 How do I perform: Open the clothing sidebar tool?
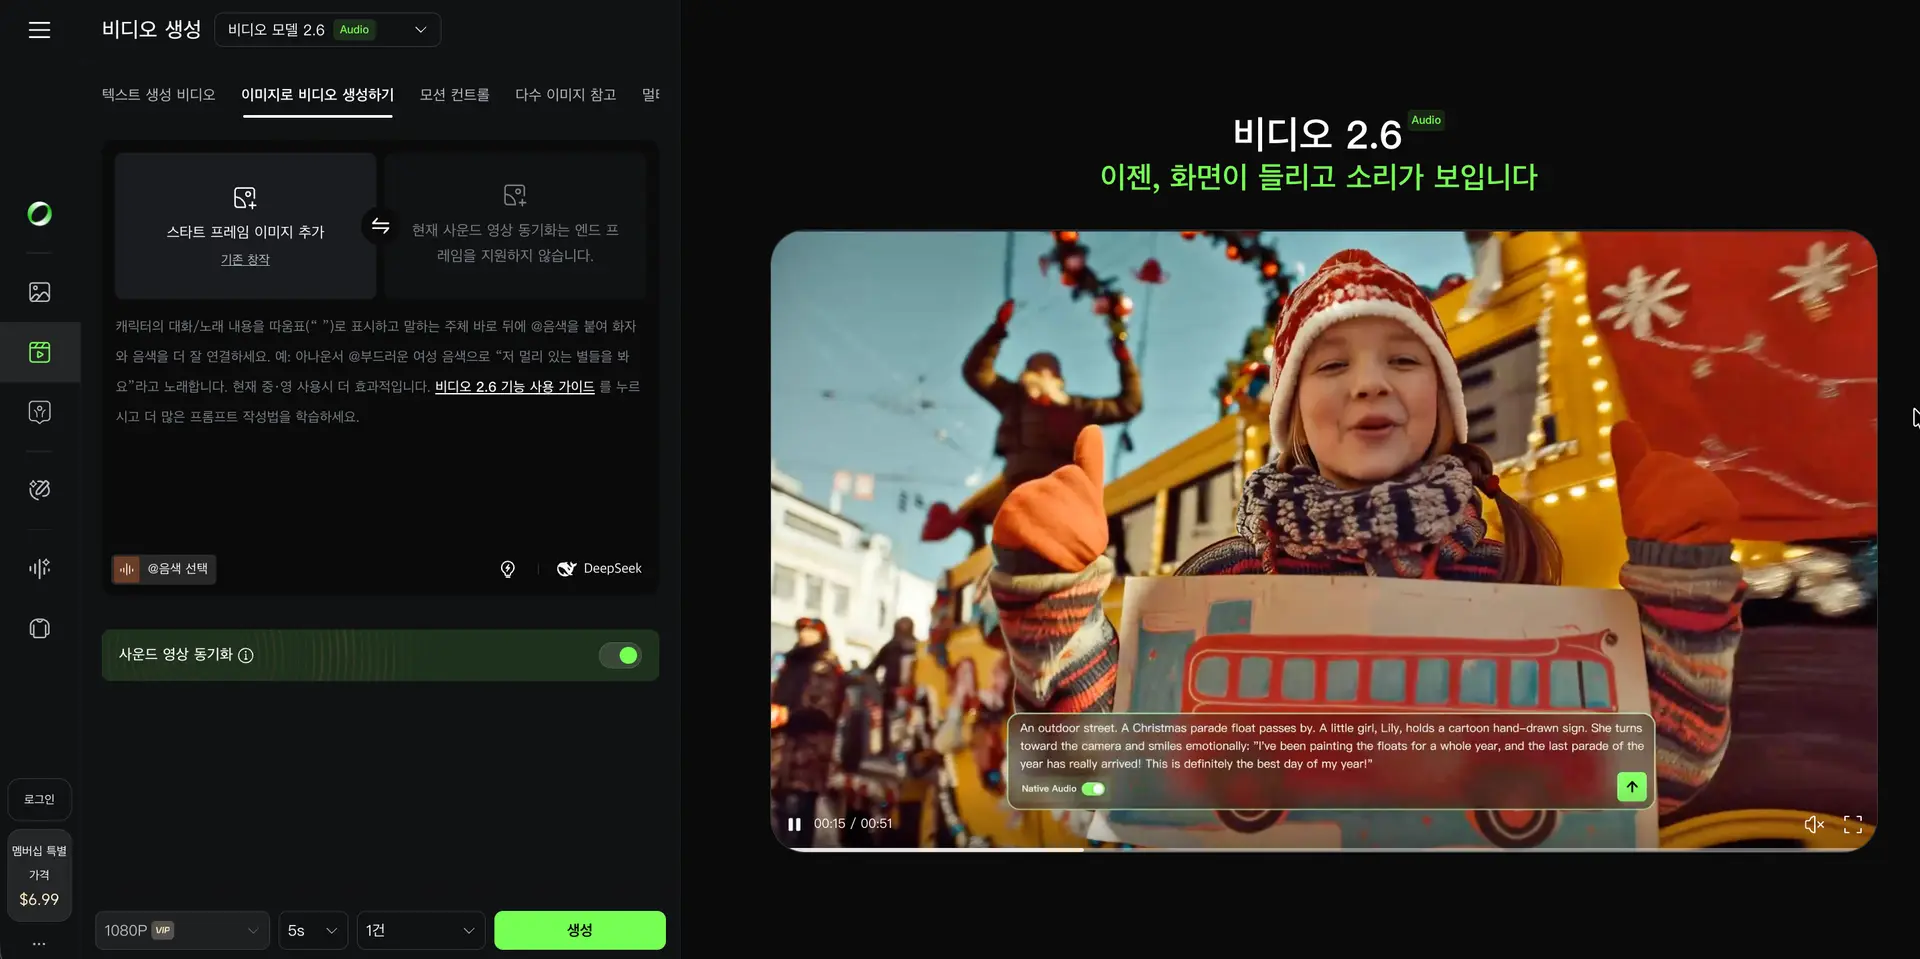[39, 628]
